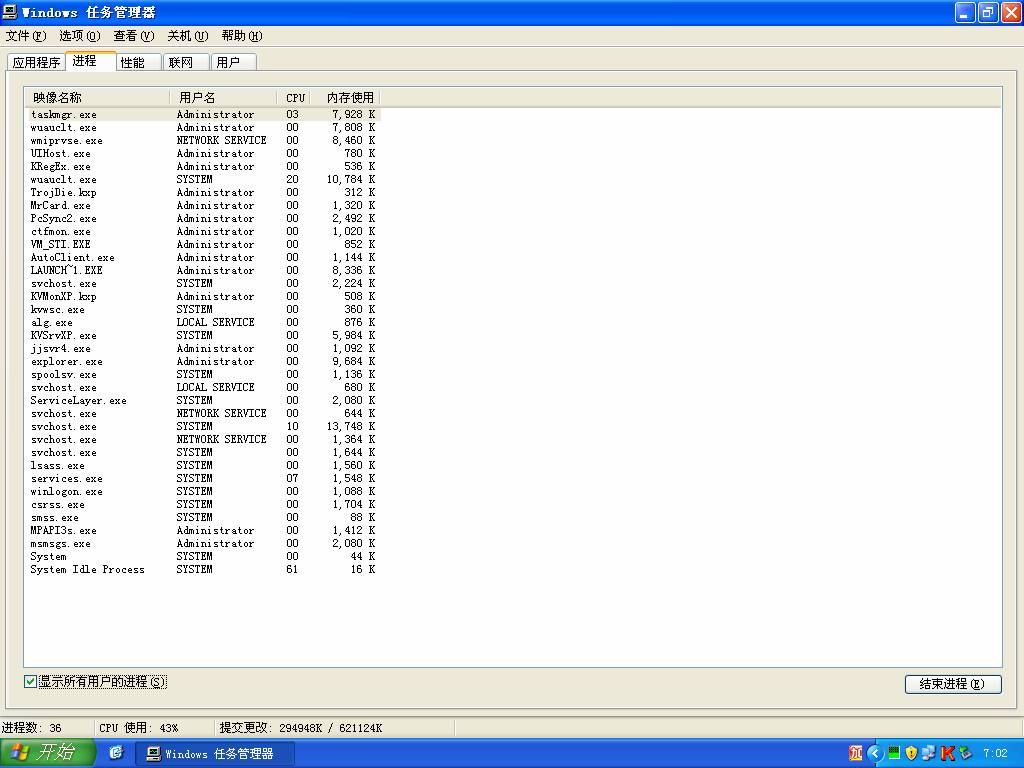This screenshot has height=768, width=1024.
Task: Switch to the 性能 tab
Action: tap(138, 62)
